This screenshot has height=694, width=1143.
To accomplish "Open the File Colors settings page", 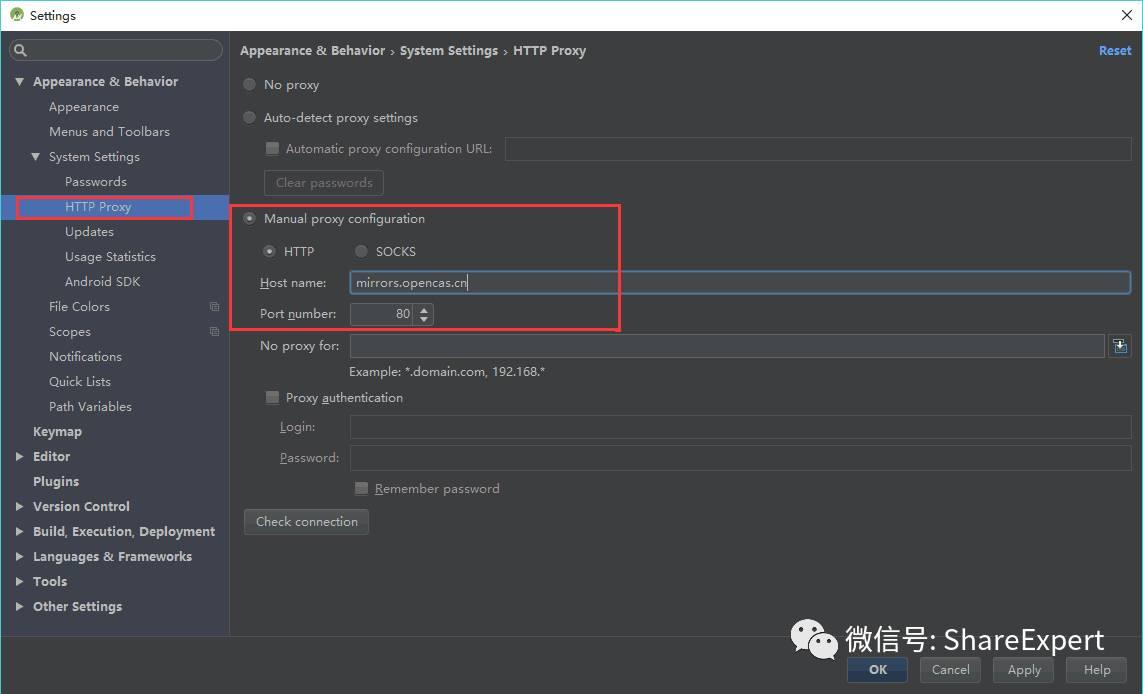I will [79, 307].
